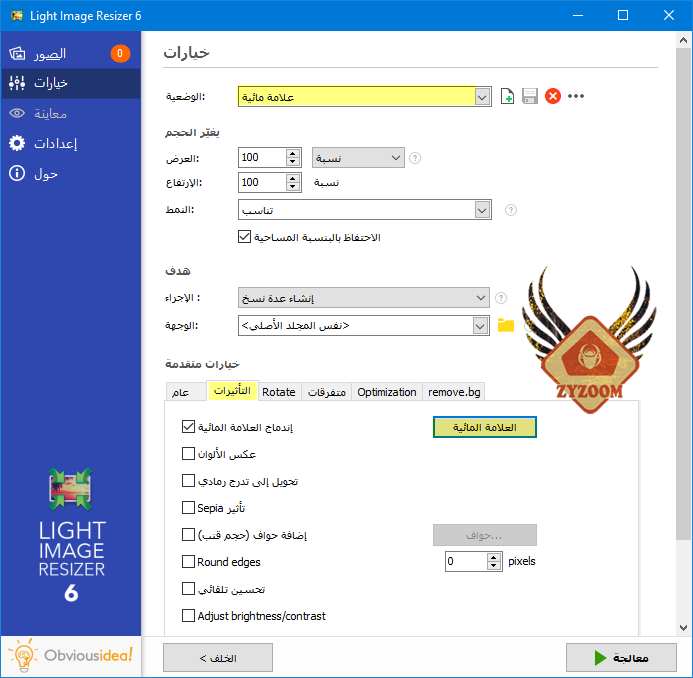The image size is (693, 678).
Task: Click the العلامة المائية watermark button
Action: click(x=484, y=427)
